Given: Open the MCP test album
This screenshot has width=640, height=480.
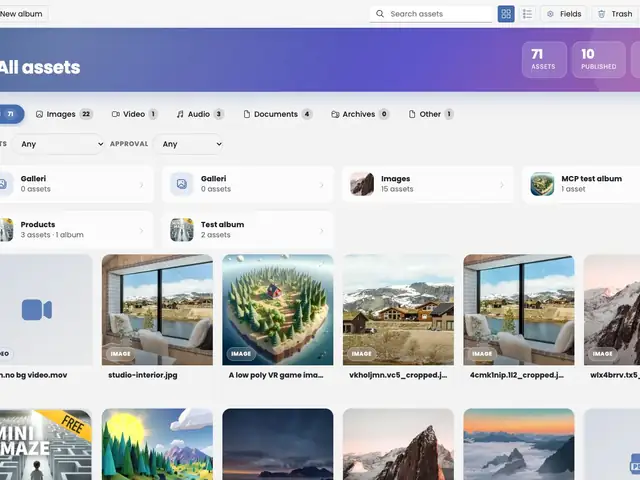Looking at the screenshot, I should (x=581, y=184).
